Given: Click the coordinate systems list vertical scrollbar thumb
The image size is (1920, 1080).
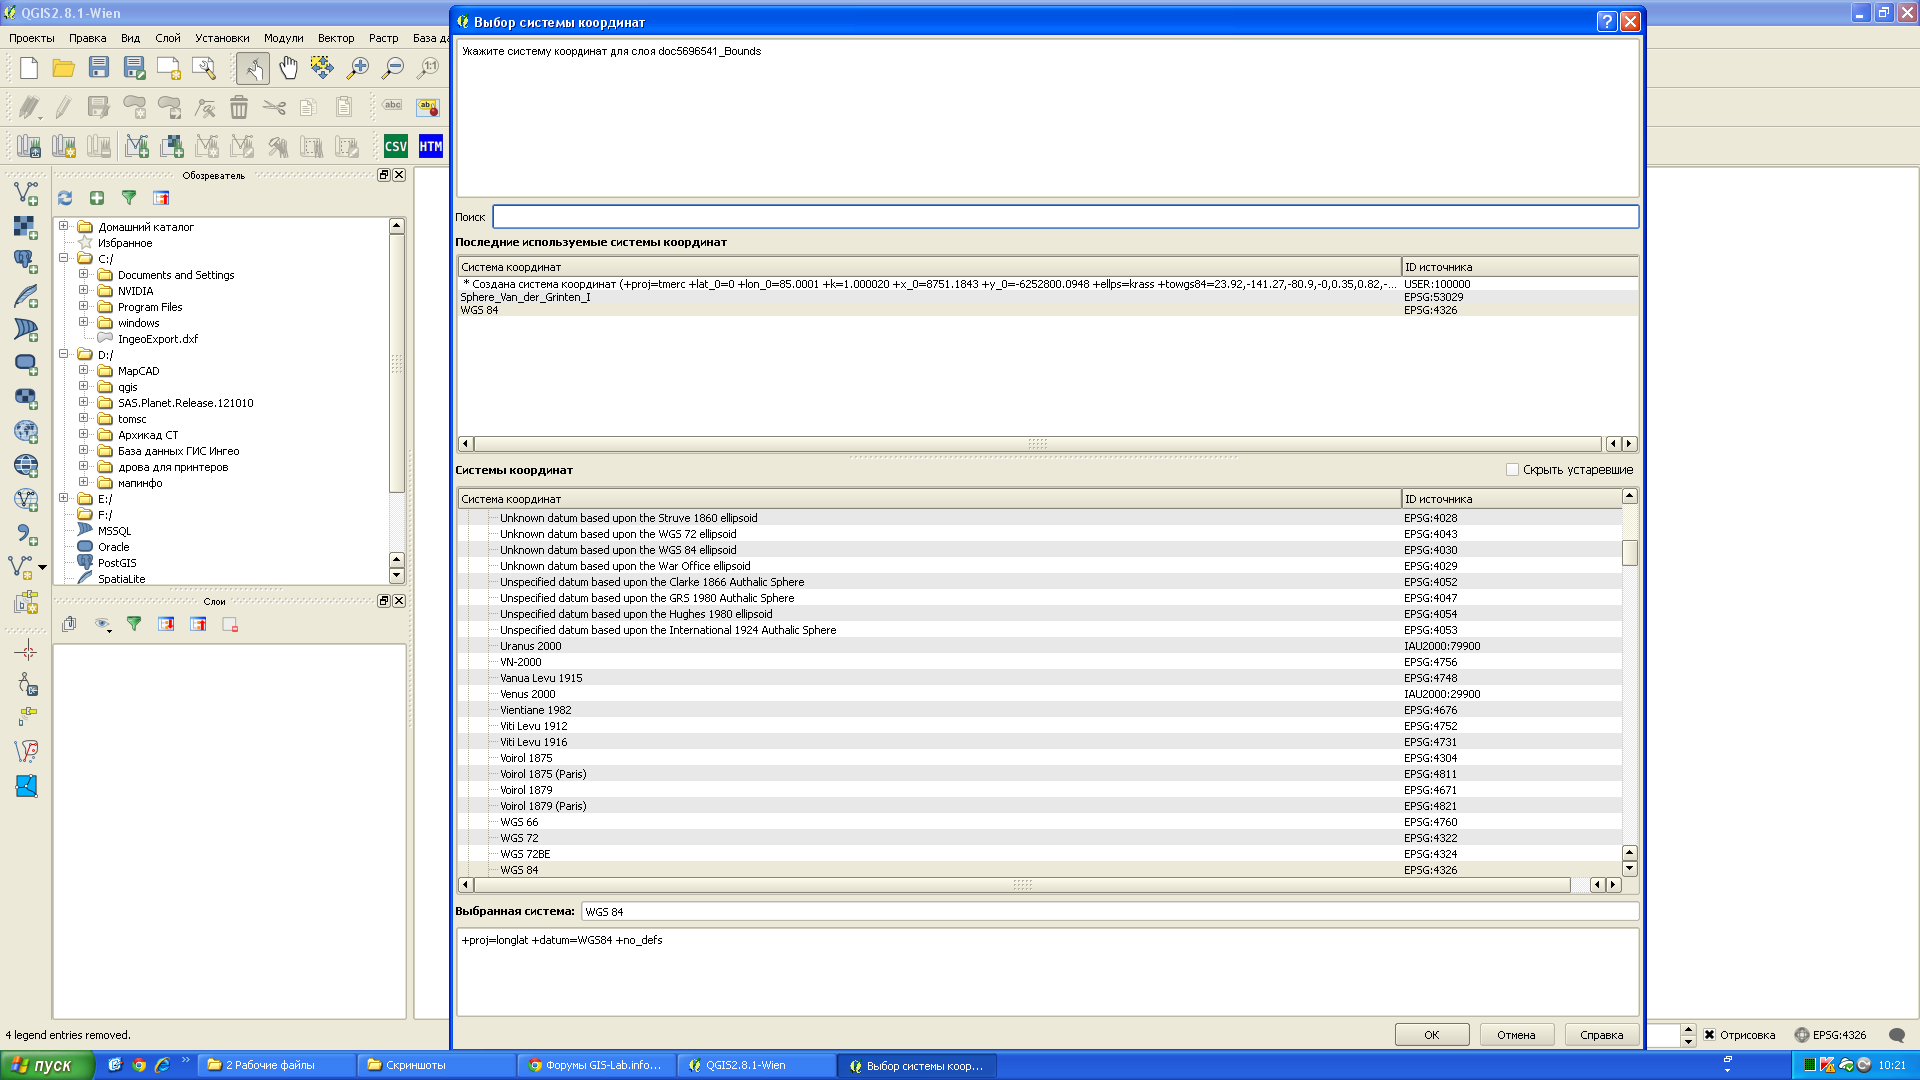Looking at the screenshot, I should pyautogui.click(x=1629, y=553).
